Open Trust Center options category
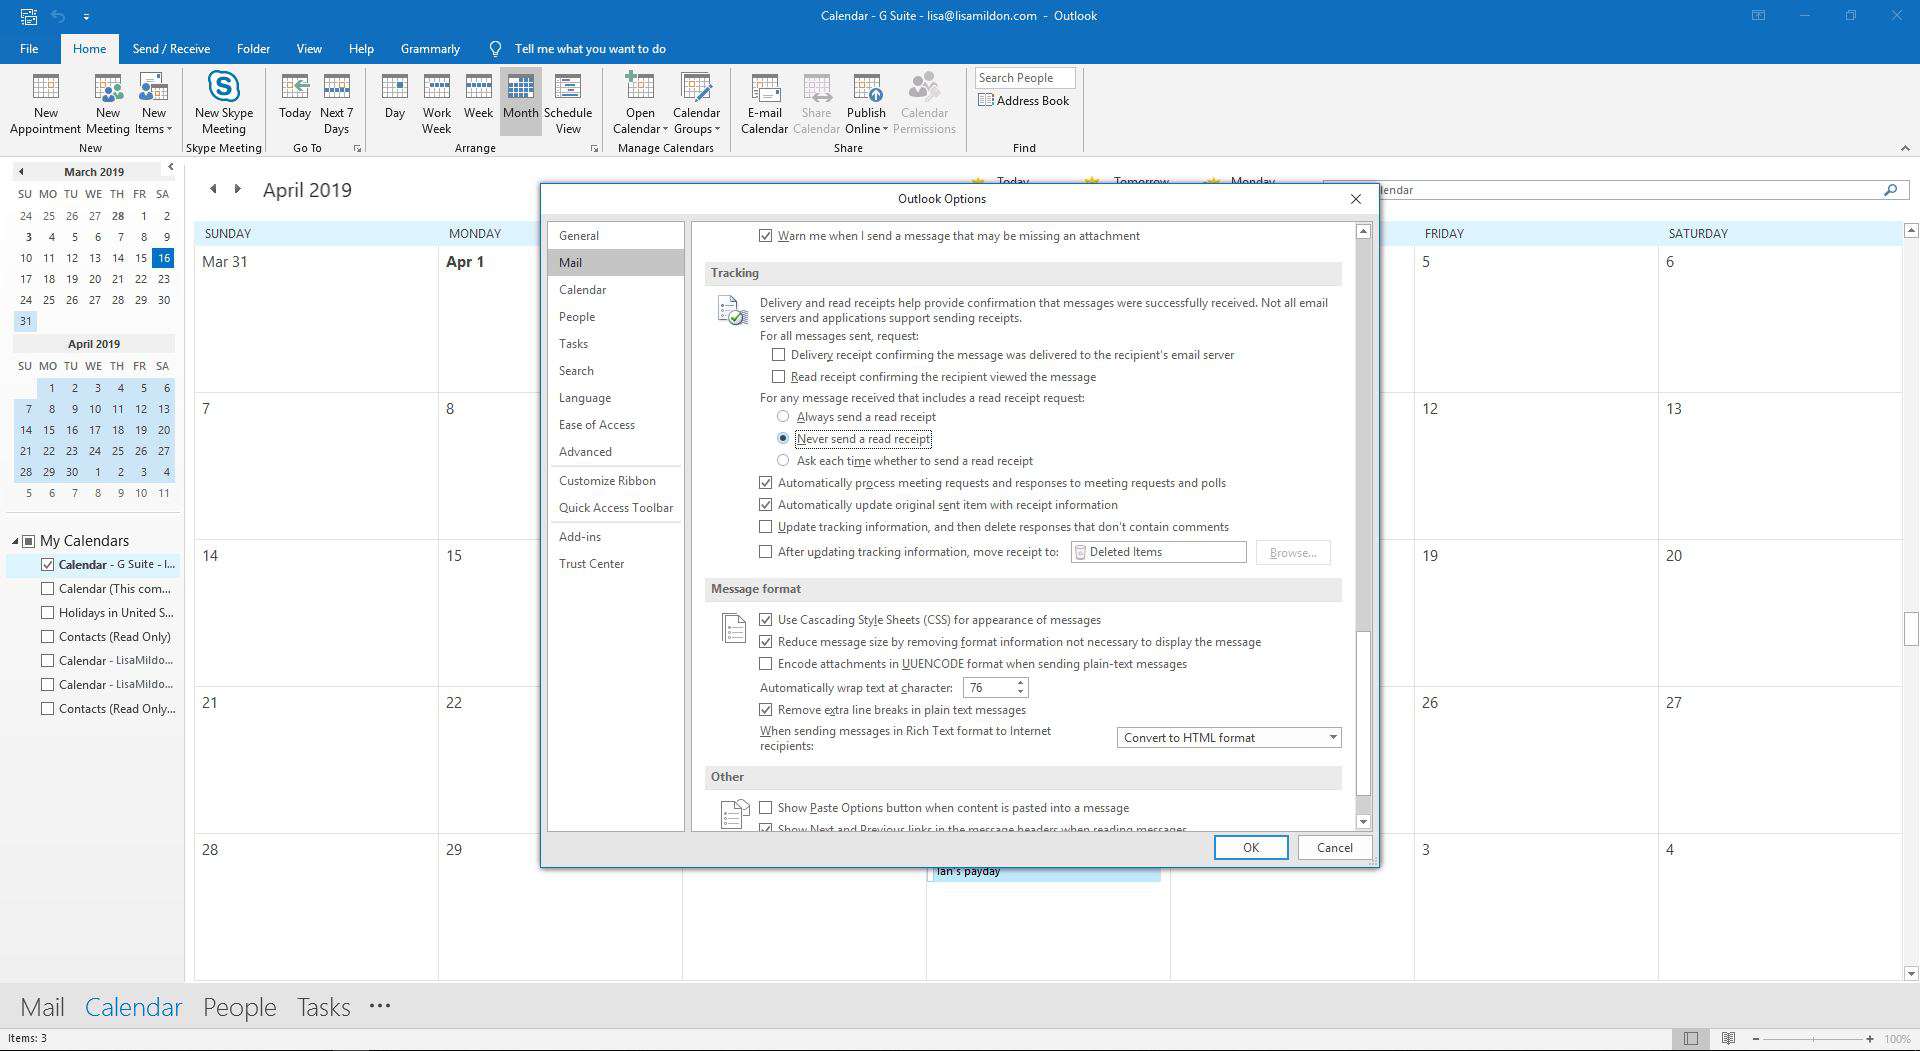The height and width of the screenshot is (1051, 1920). click(615, 564)
